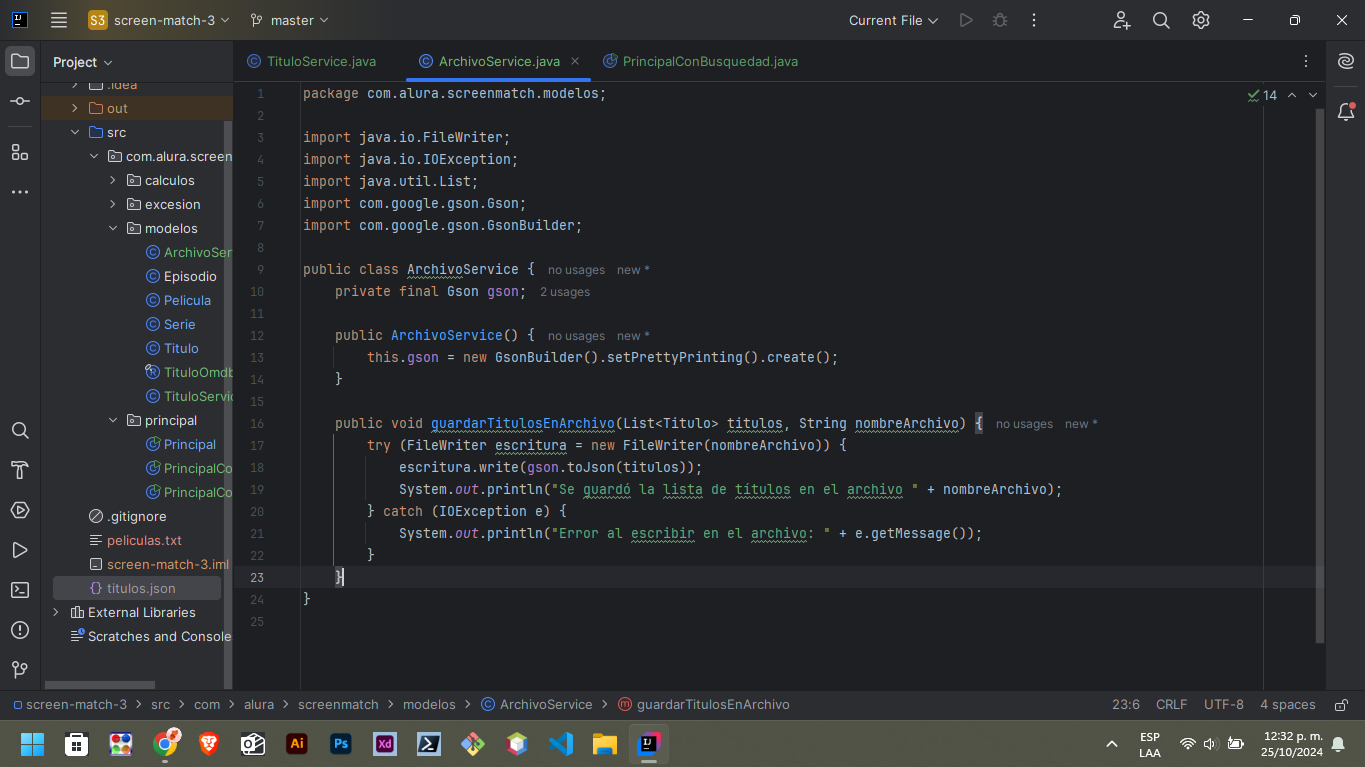
Task: Open Find tool window in sidebar
Action: (20, 430)
